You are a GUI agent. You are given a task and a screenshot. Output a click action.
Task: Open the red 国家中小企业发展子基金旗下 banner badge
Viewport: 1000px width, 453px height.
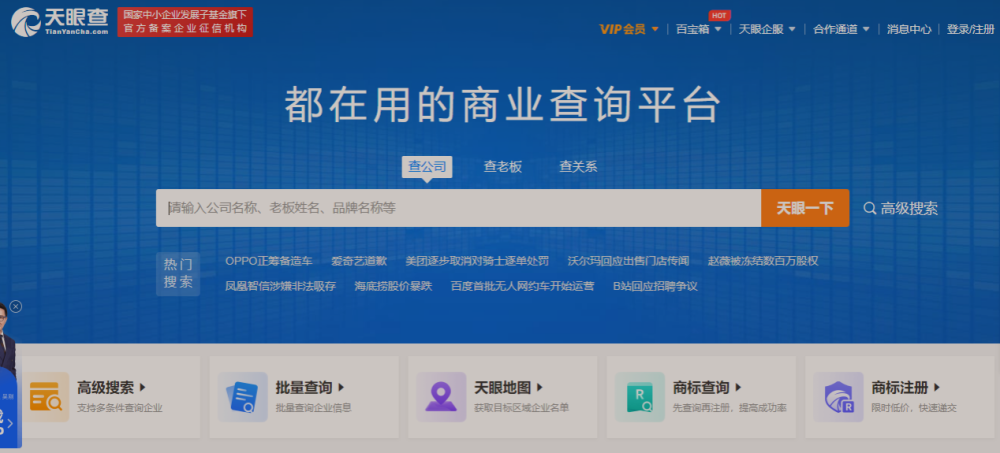point(185,22)
